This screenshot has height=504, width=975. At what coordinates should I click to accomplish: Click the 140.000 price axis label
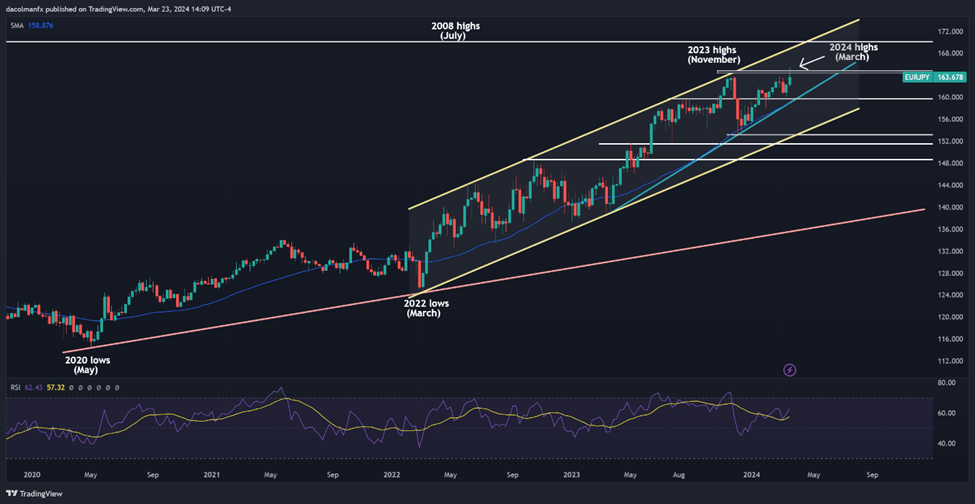tap(952, 208)
